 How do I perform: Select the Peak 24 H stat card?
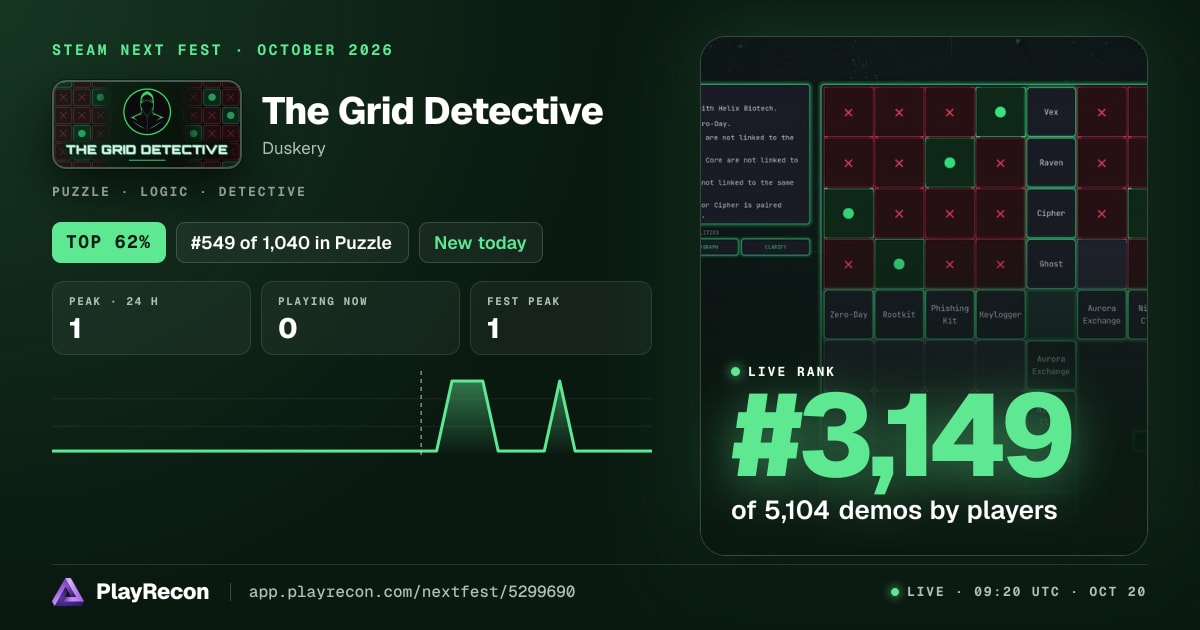pos(151,318)
